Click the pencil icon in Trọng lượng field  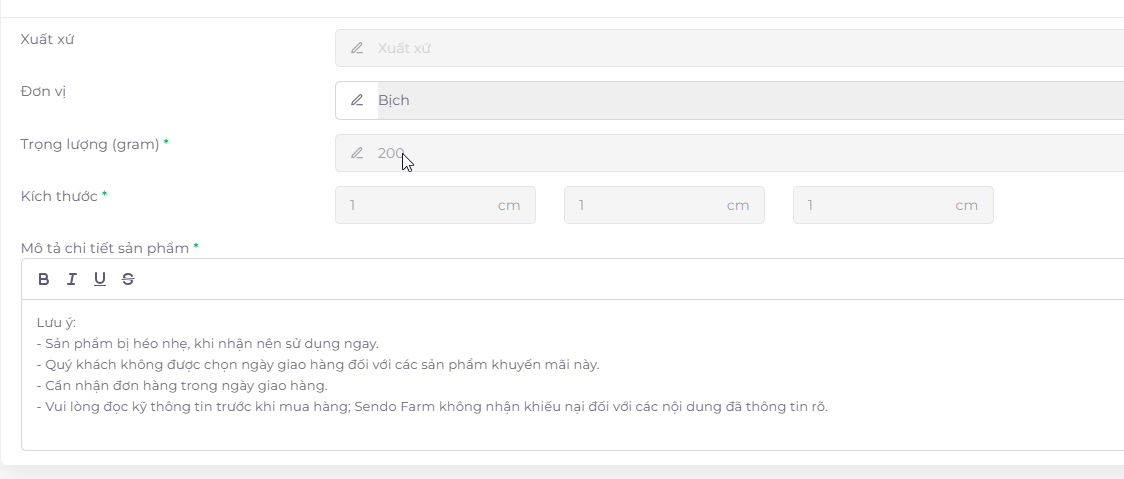click(356, 153)
